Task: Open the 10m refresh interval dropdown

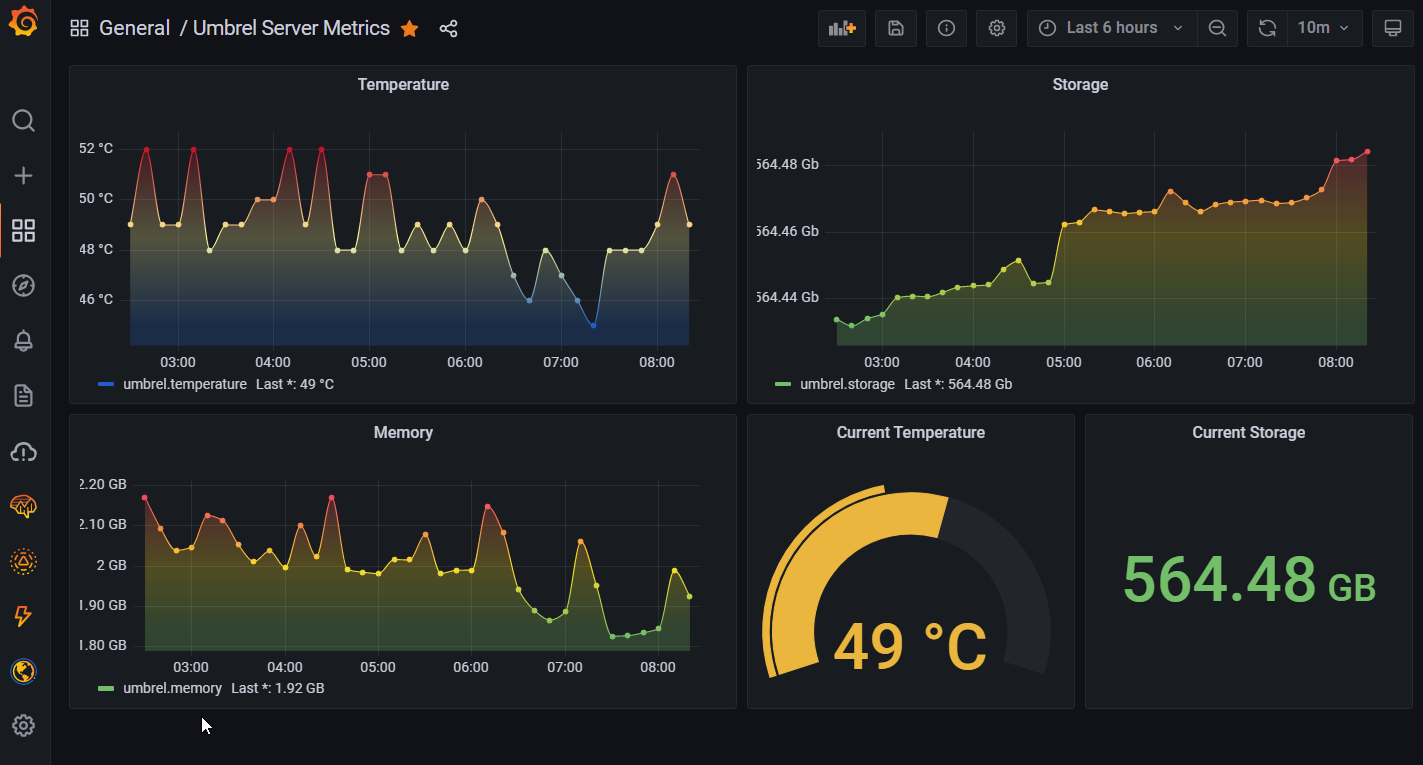Action: [x=1324, y=28]
